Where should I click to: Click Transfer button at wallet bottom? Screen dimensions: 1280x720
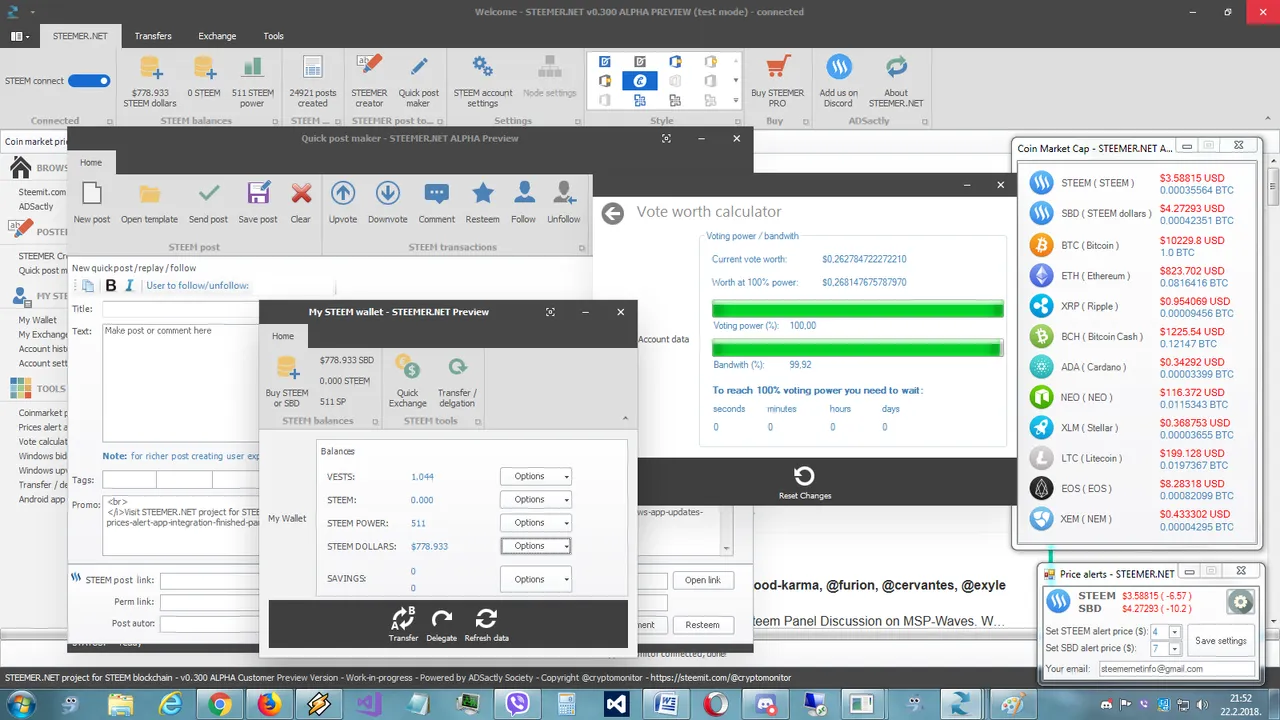click(x=404, y=624)
